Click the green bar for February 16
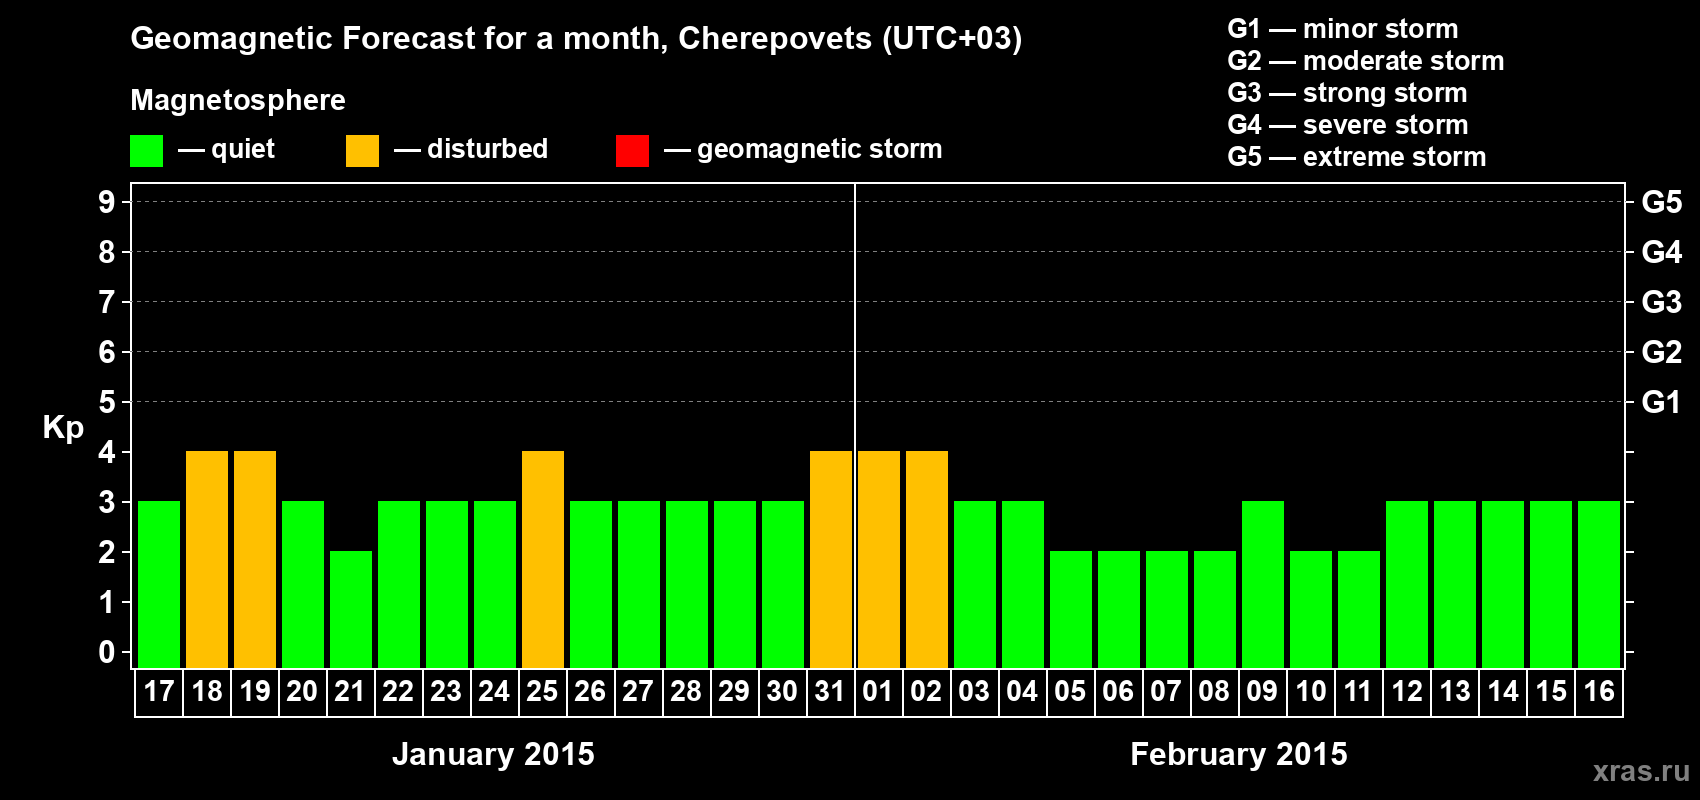Screen dimensions: 1700x800 point(1599,585)
